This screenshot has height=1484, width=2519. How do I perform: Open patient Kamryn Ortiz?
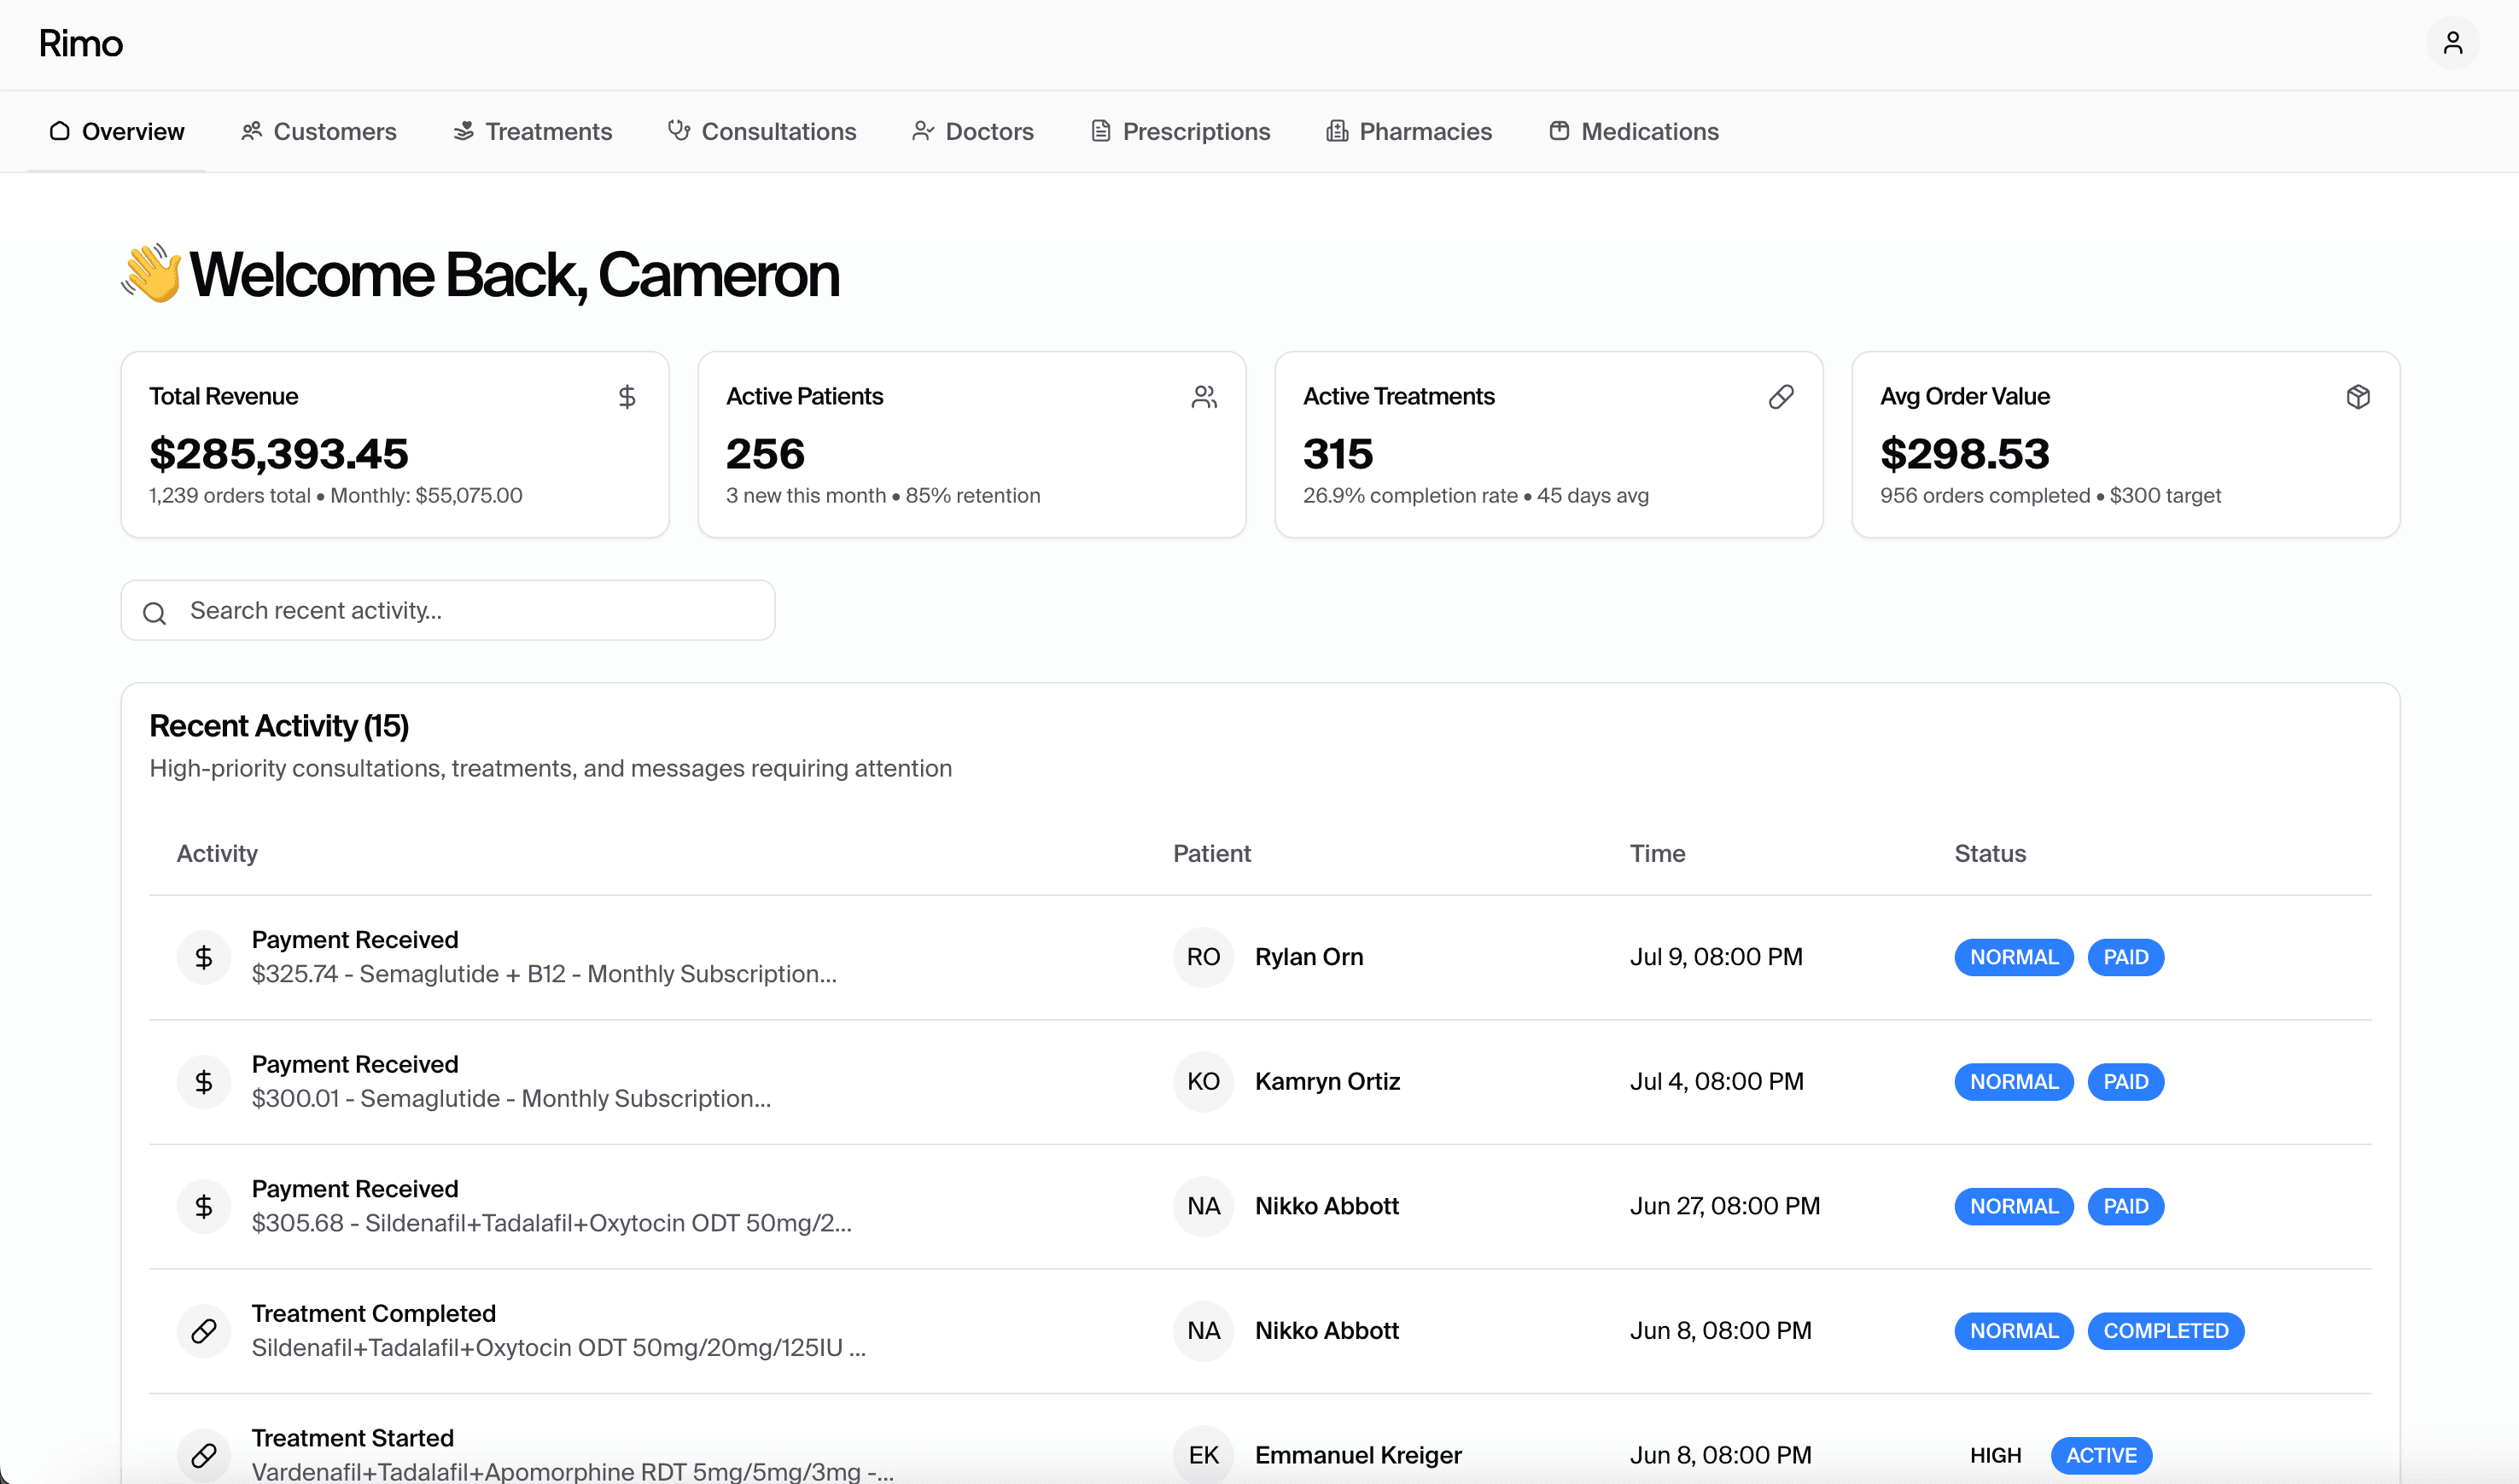tap(1327, 1081)
